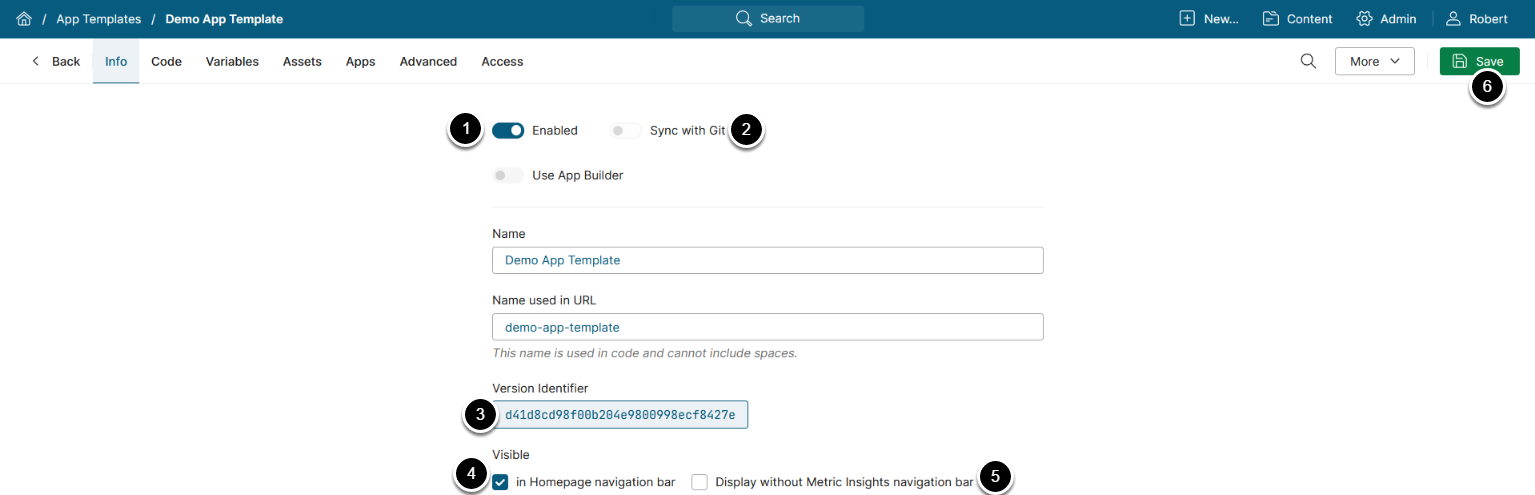
Task: Open the Variables tab
Action: click(x=232, y=62)
